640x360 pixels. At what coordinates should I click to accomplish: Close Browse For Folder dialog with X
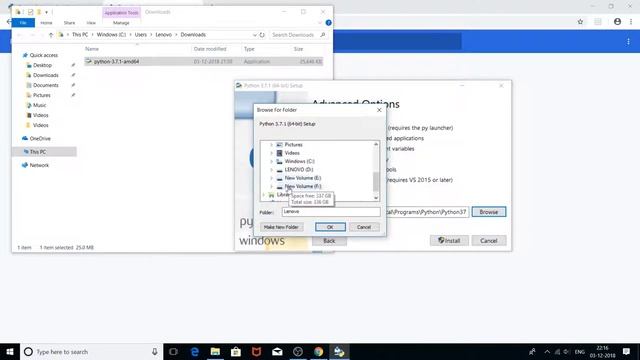(x=379, y=110)
